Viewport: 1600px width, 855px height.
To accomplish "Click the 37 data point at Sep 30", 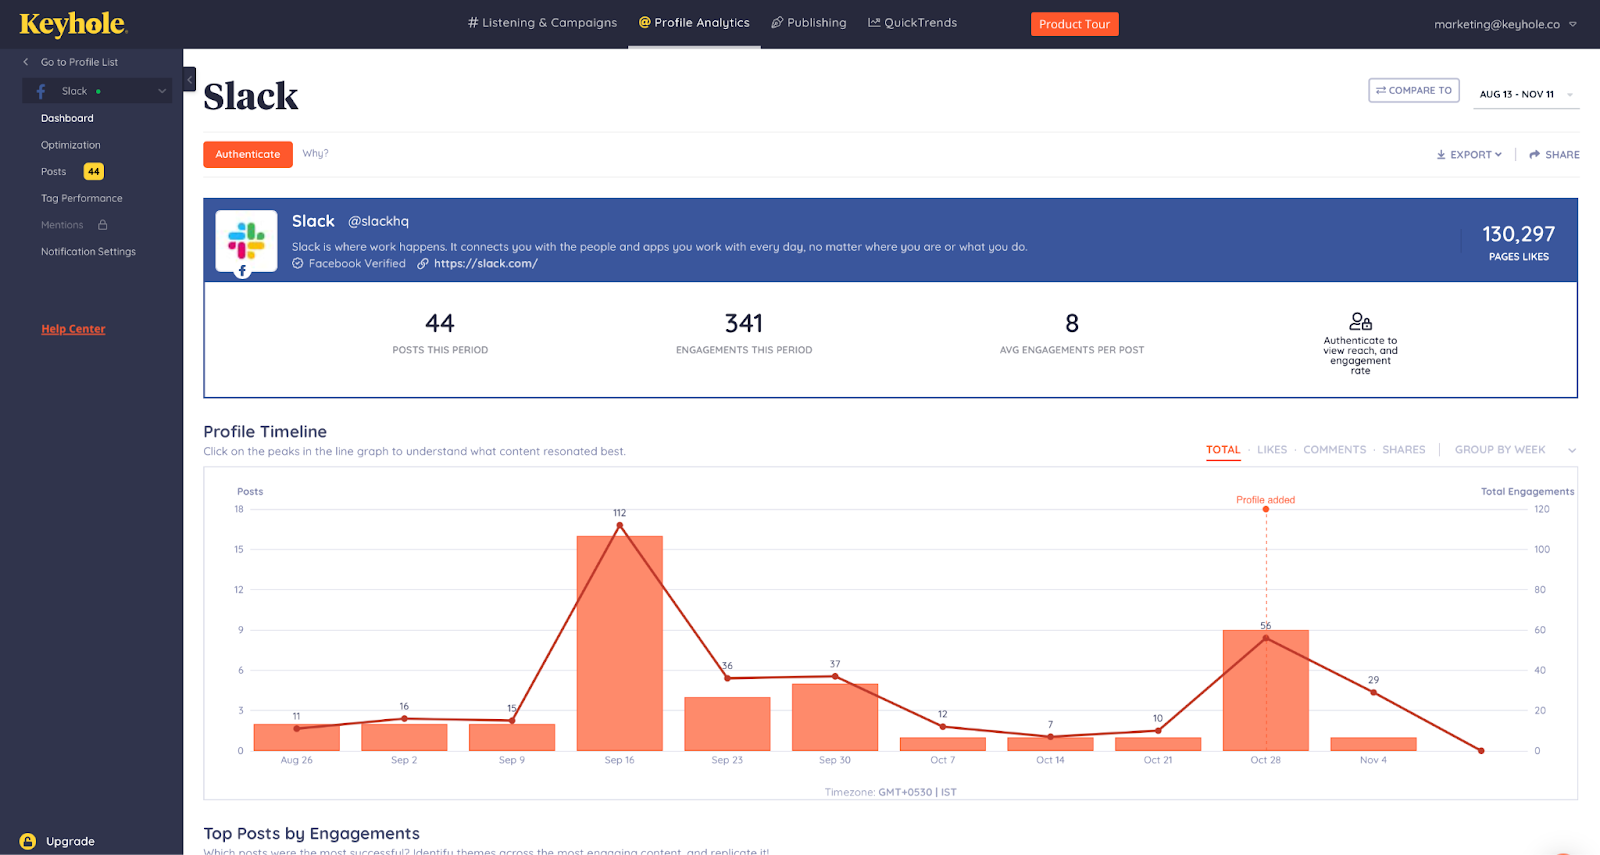I will (x=835, y=676).
